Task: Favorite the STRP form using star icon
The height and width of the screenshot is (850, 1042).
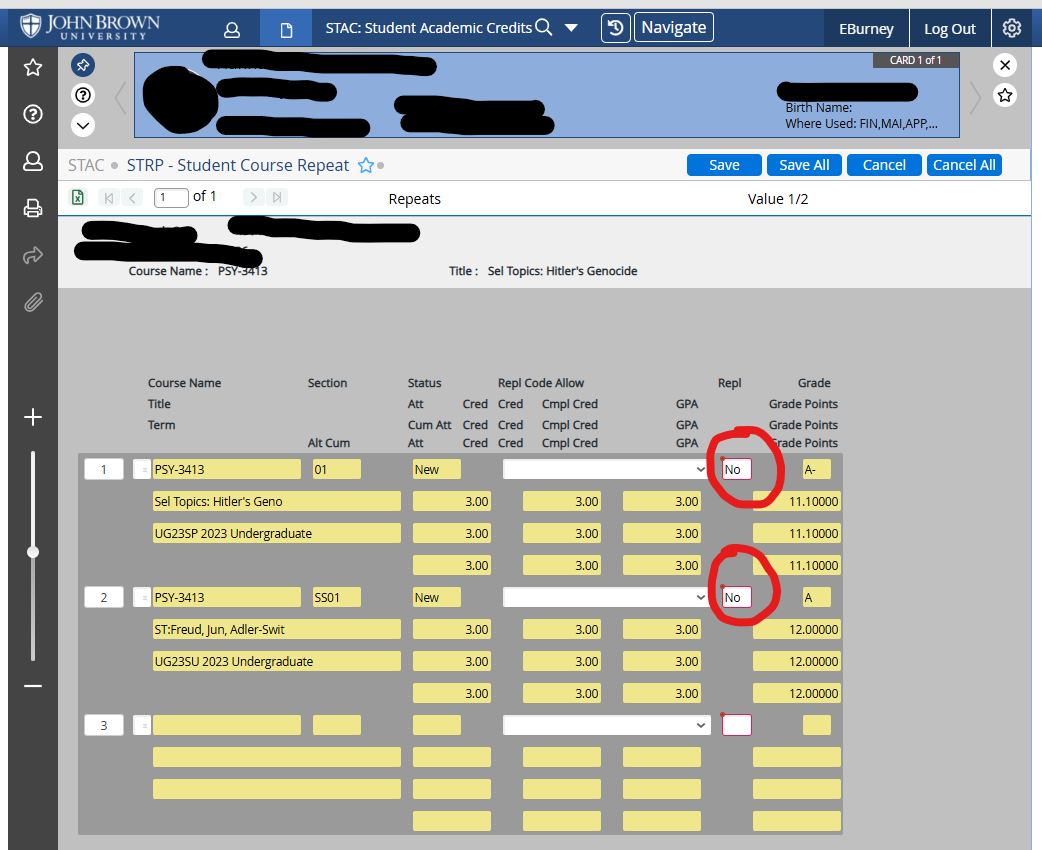Action: [366, 165]
